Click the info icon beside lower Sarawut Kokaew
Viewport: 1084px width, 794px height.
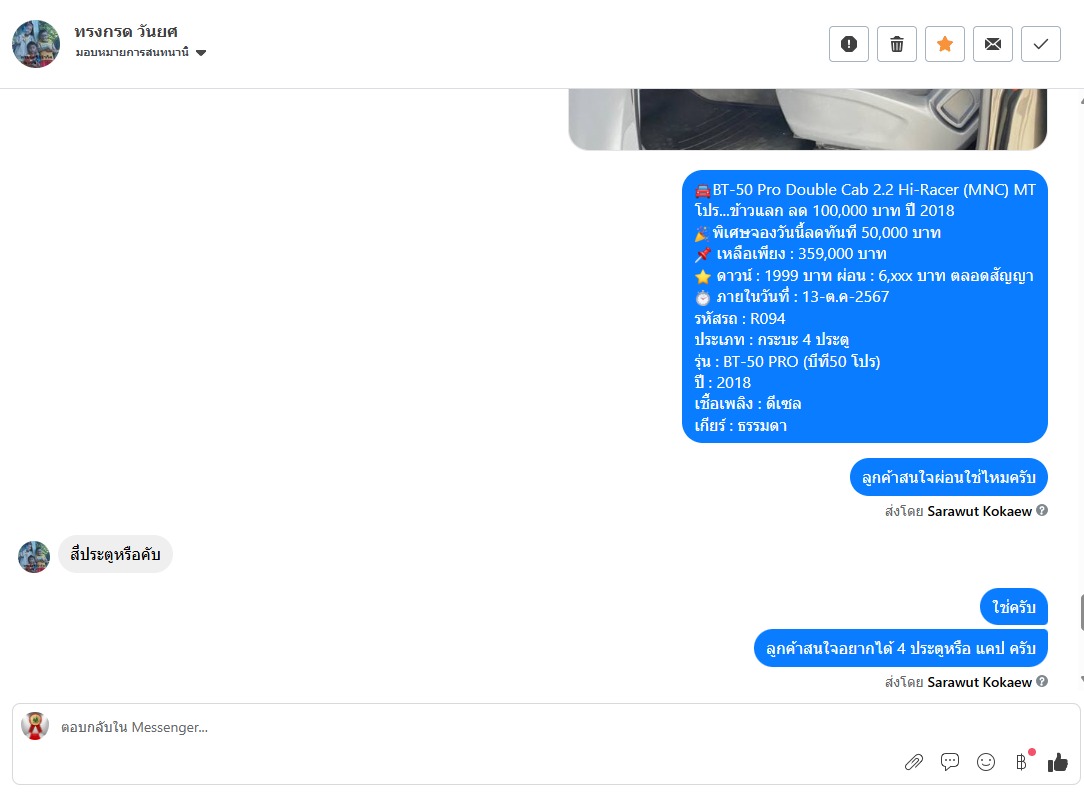click(x=1042, y=681)
